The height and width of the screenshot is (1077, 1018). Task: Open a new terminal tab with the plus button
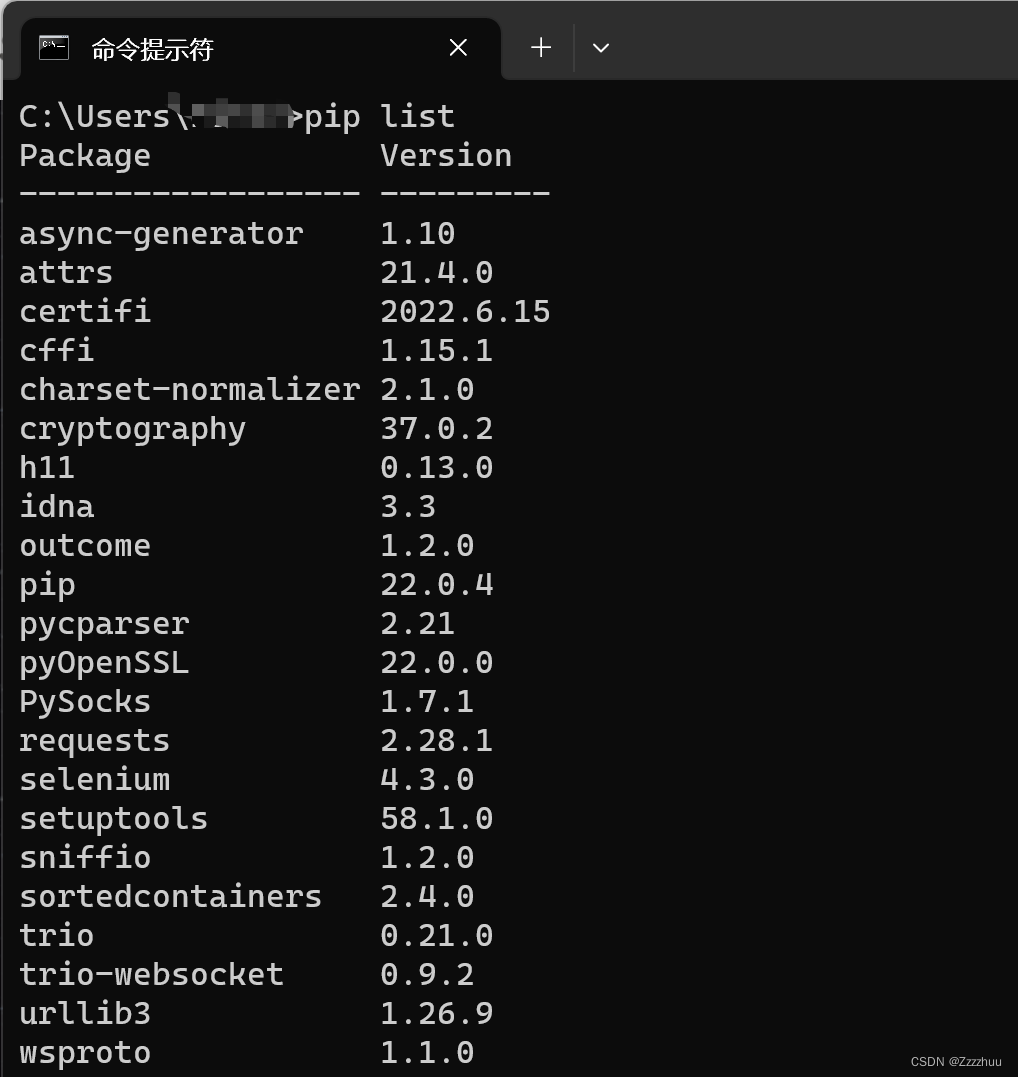pyautogui.click(x=540, y=47)
